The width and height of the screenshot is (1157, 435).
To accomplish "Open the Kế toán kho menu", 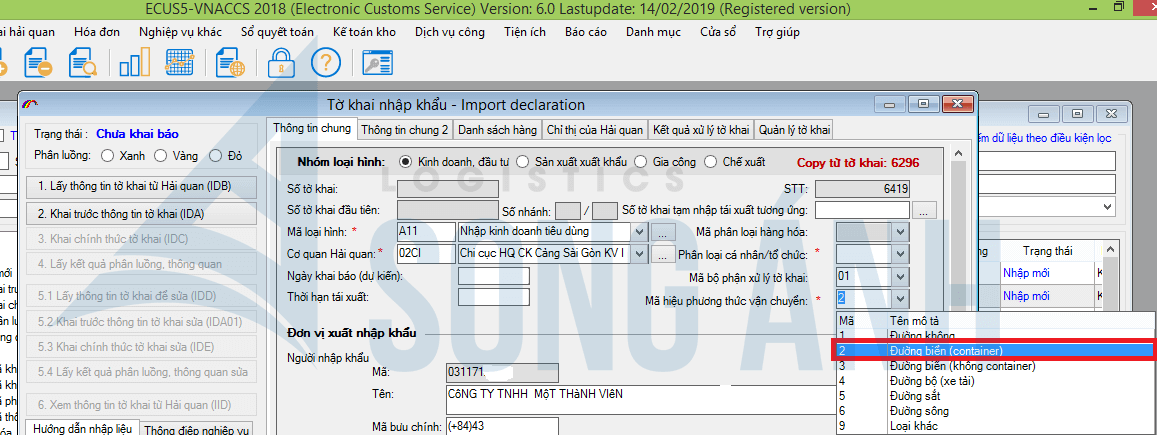I will pyautogui.click(x=364, y=31).
